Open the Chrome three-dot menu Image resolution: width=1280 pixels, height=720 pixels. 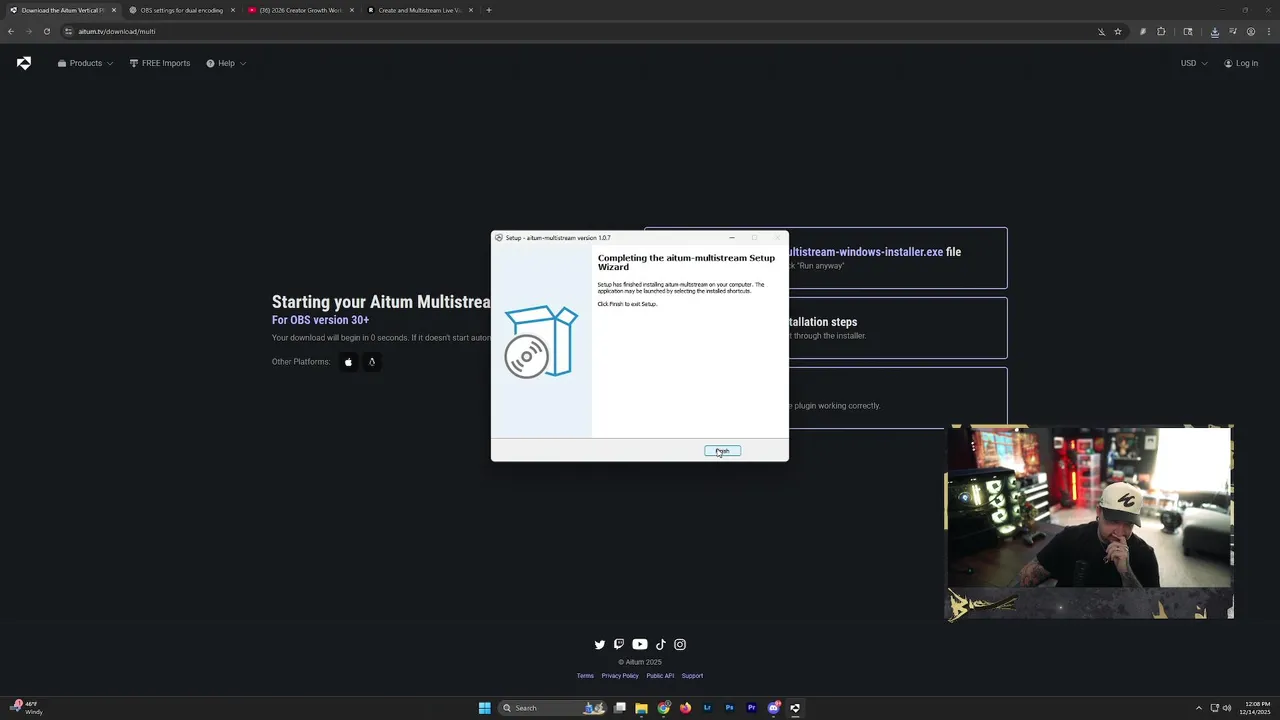(x=1268, y=31)
